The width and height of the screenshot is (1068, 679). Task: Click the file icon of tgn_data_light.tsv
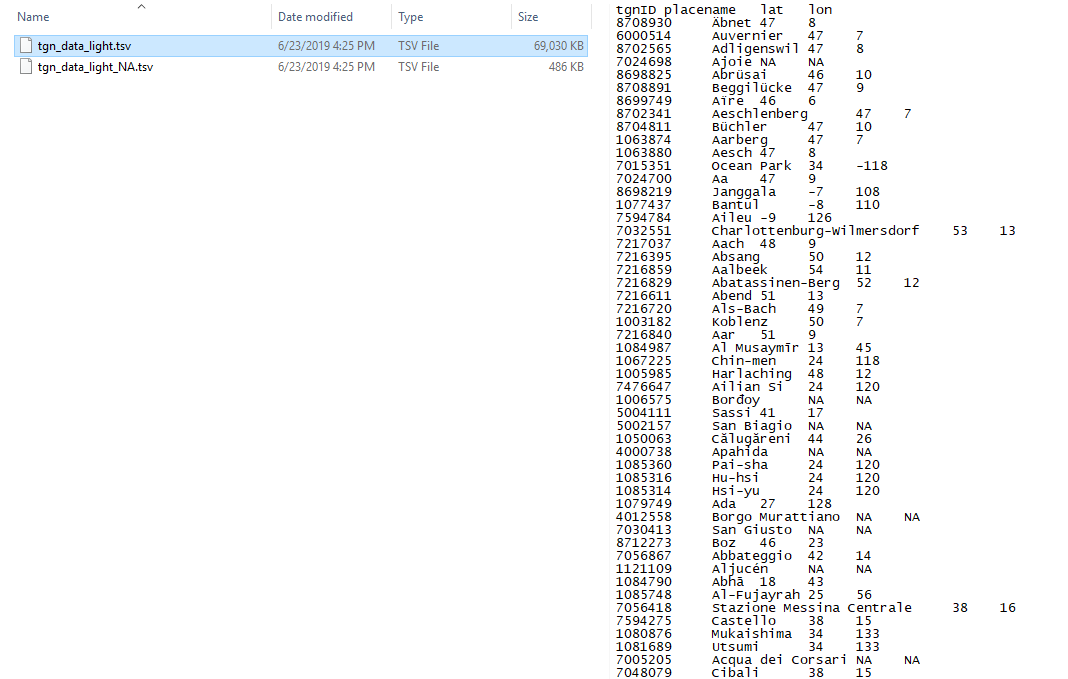click(x=26, y=46)
